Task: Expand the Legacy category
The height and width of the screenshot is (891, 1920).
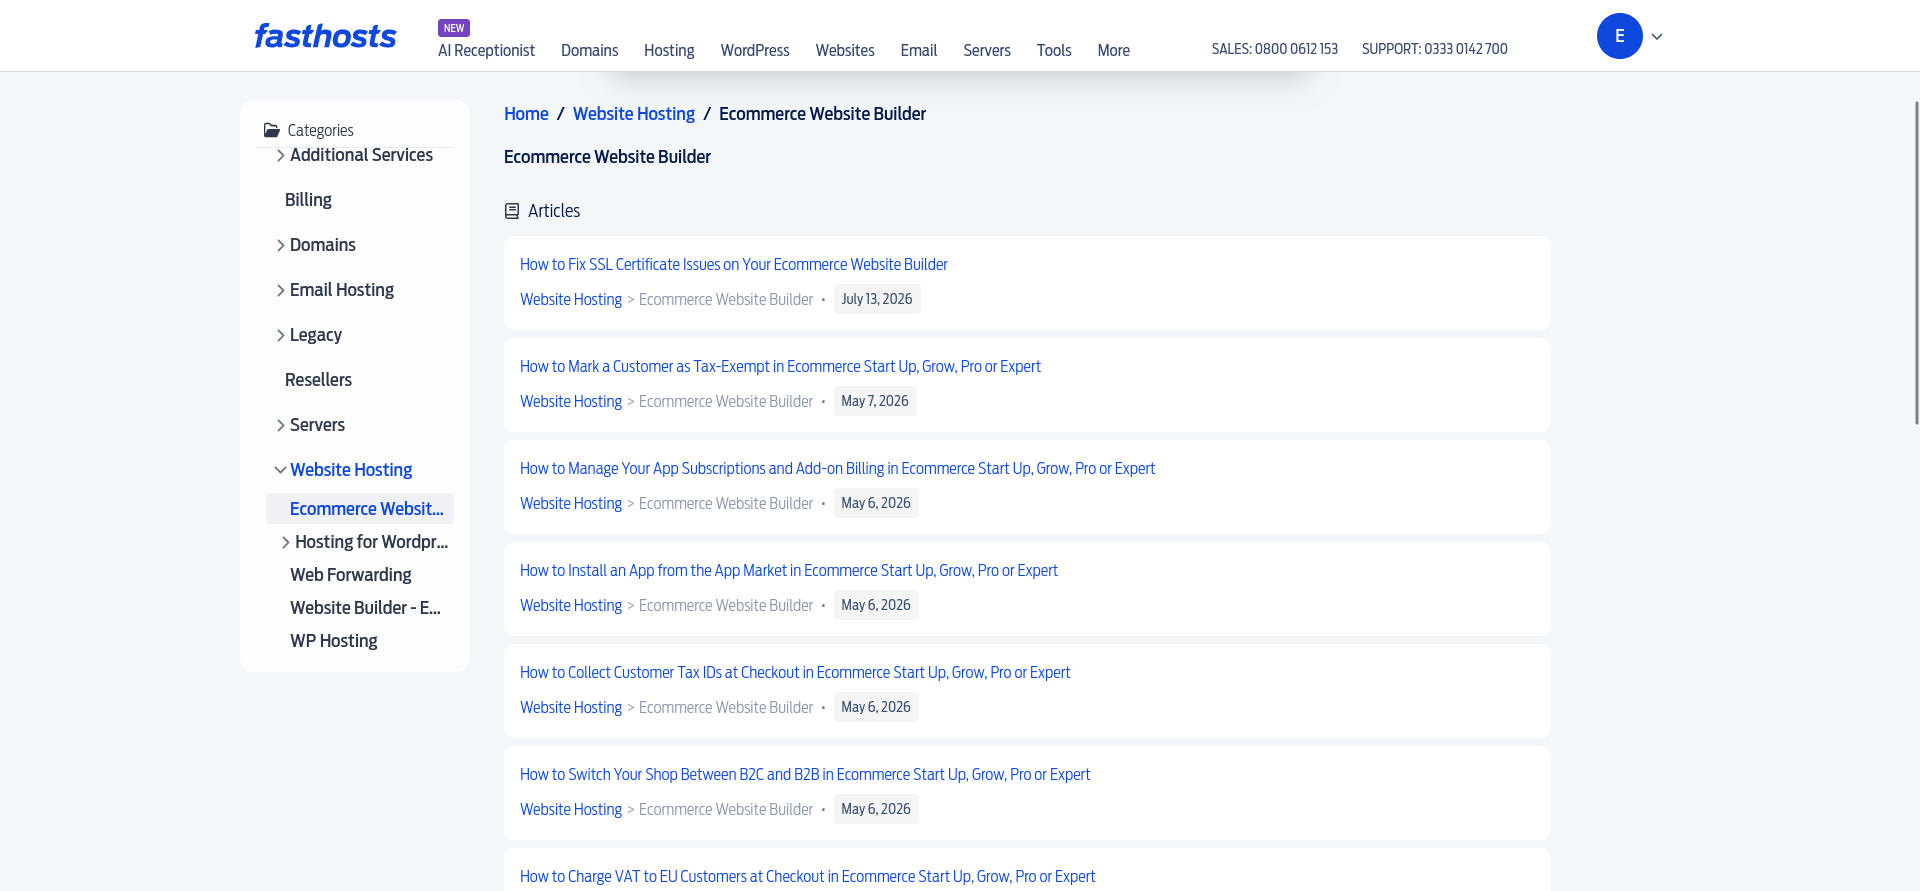Action: coord(280,335)
